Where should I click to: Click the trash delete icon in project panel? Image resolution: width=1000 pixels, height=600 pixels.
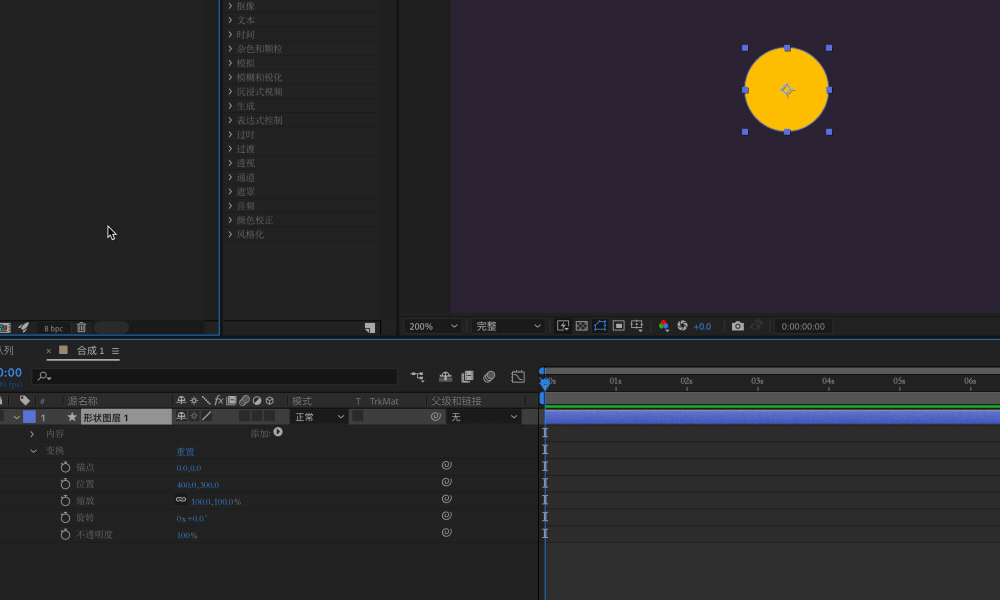tap(81, 327)
